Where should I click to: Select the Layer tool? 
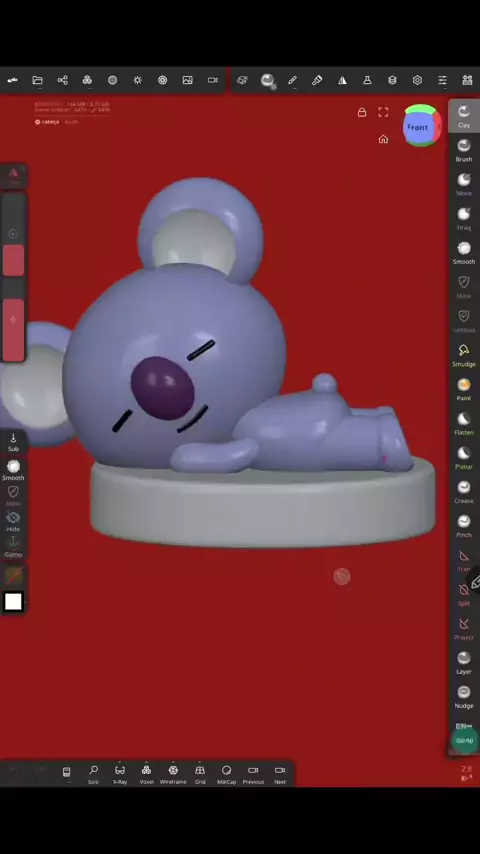point(464,663)
